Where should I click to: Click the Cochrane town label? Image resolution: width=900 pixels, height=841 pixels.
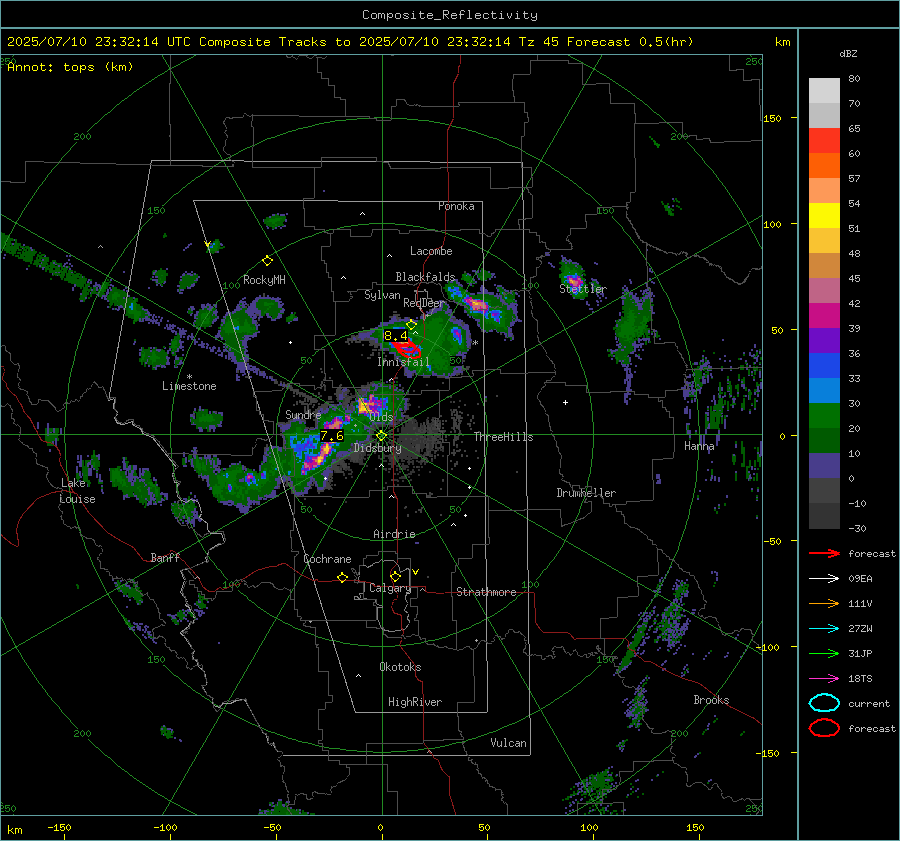pos(327,559)
